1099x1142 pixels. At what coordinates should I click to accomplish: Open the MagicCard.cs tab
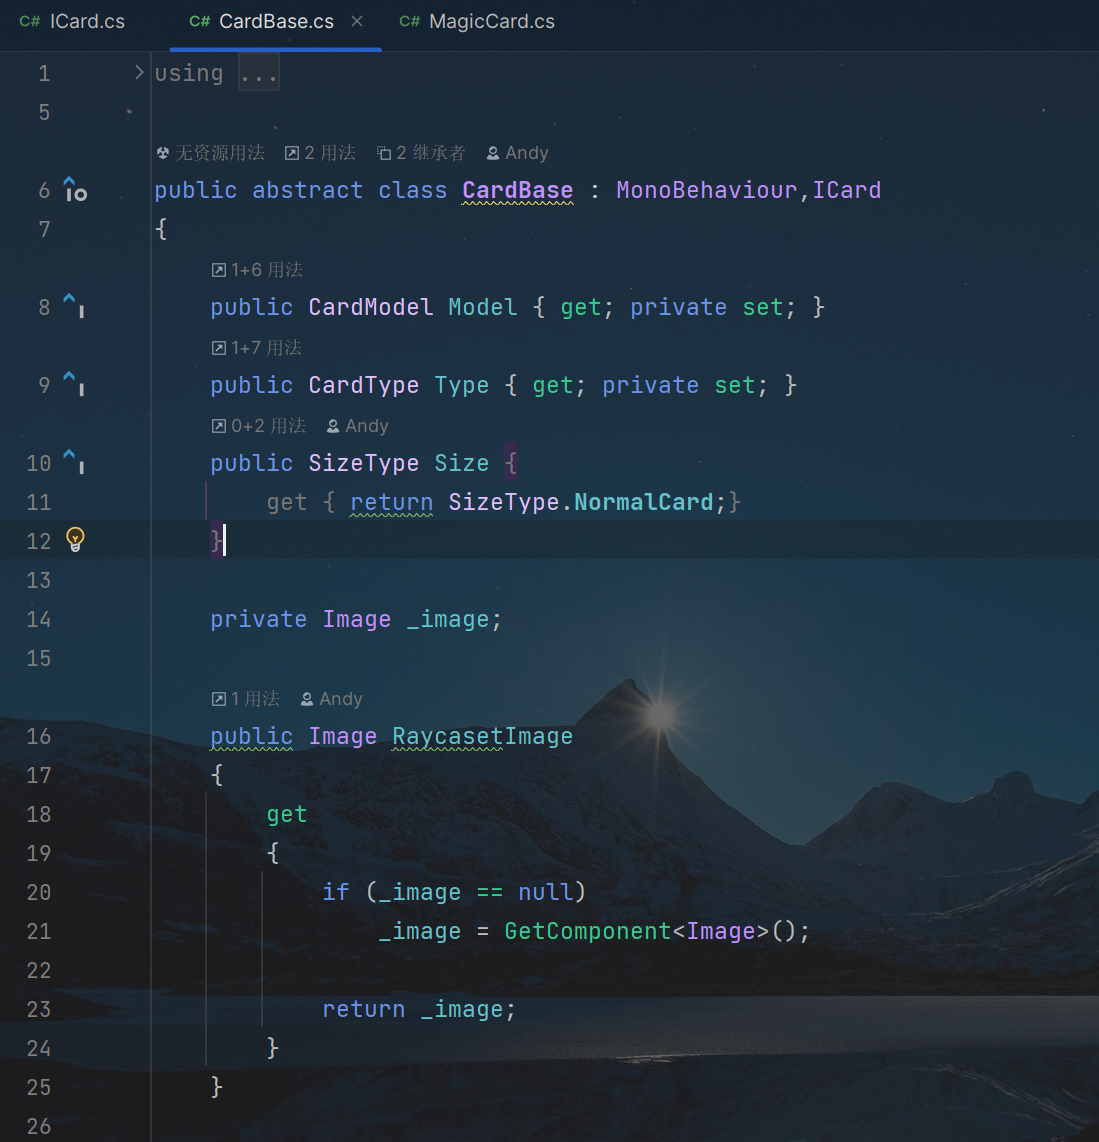[477, 22]
